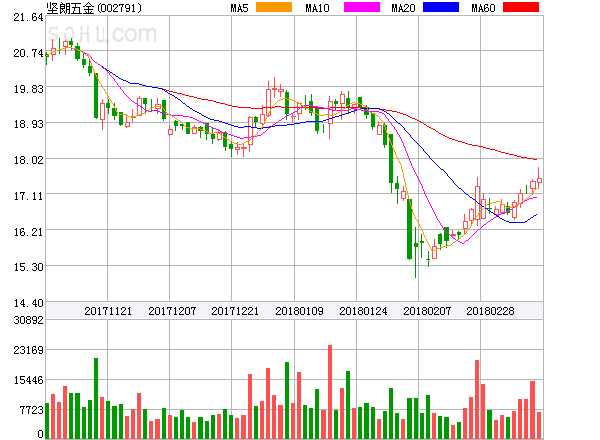
Task: Click the 20171221 date label
Action: pyautogui.click(x=235, y=311)
